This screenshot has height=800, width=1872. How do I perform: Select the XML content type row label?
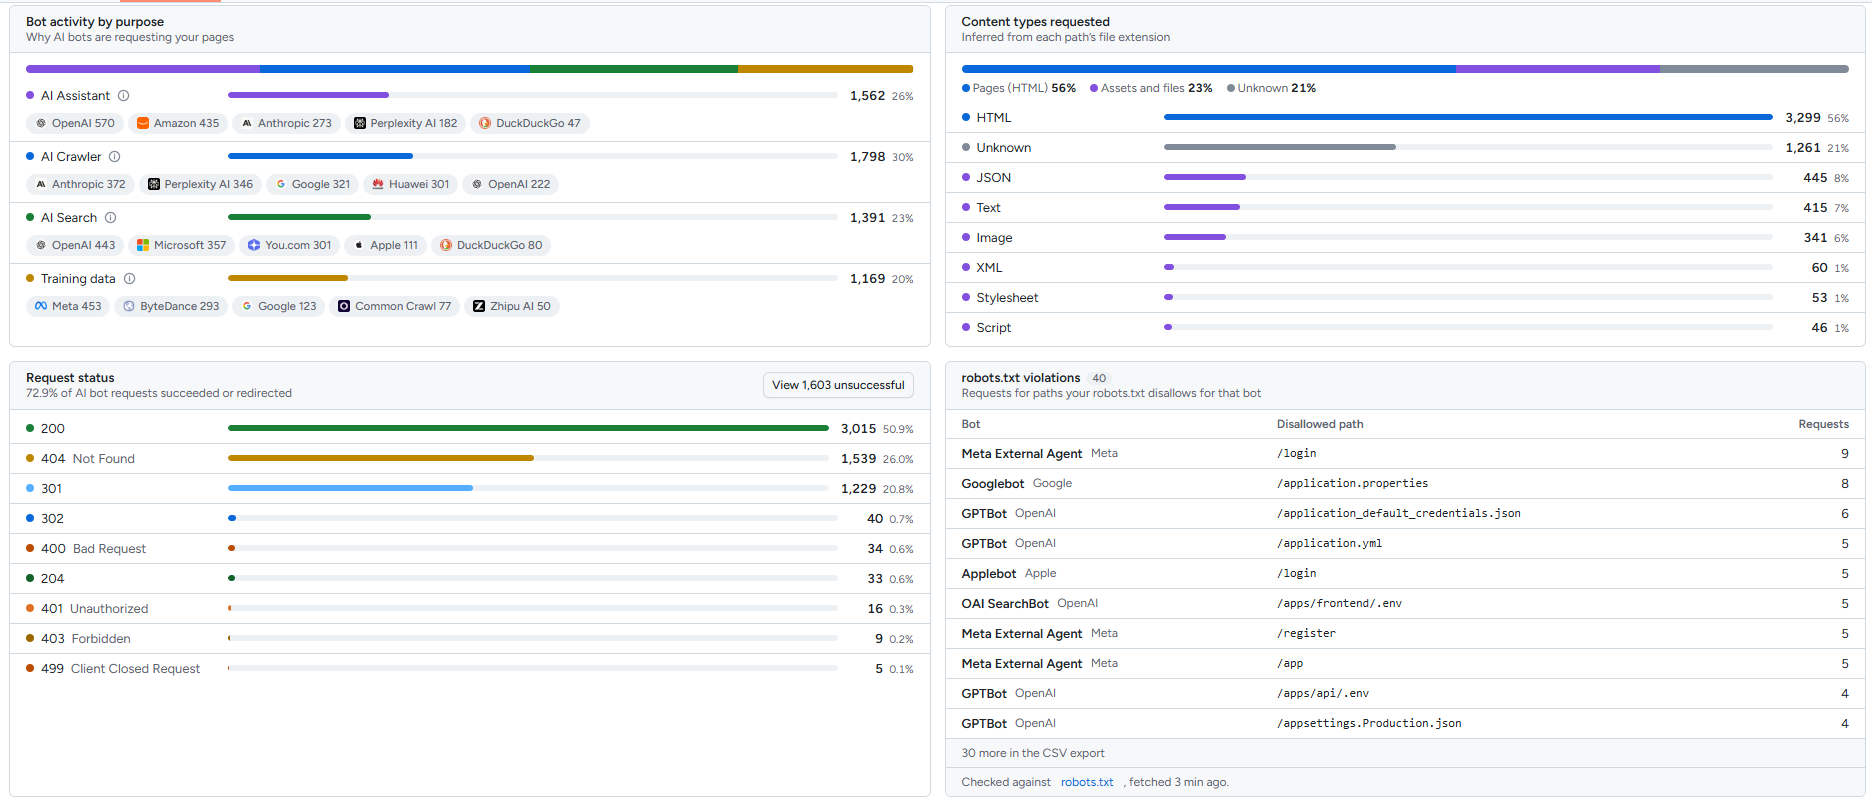990,268
